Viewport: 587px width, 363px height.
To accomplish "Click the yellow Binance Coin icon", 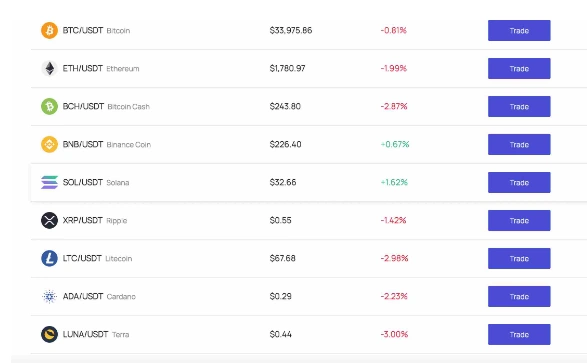I will 49,144.
